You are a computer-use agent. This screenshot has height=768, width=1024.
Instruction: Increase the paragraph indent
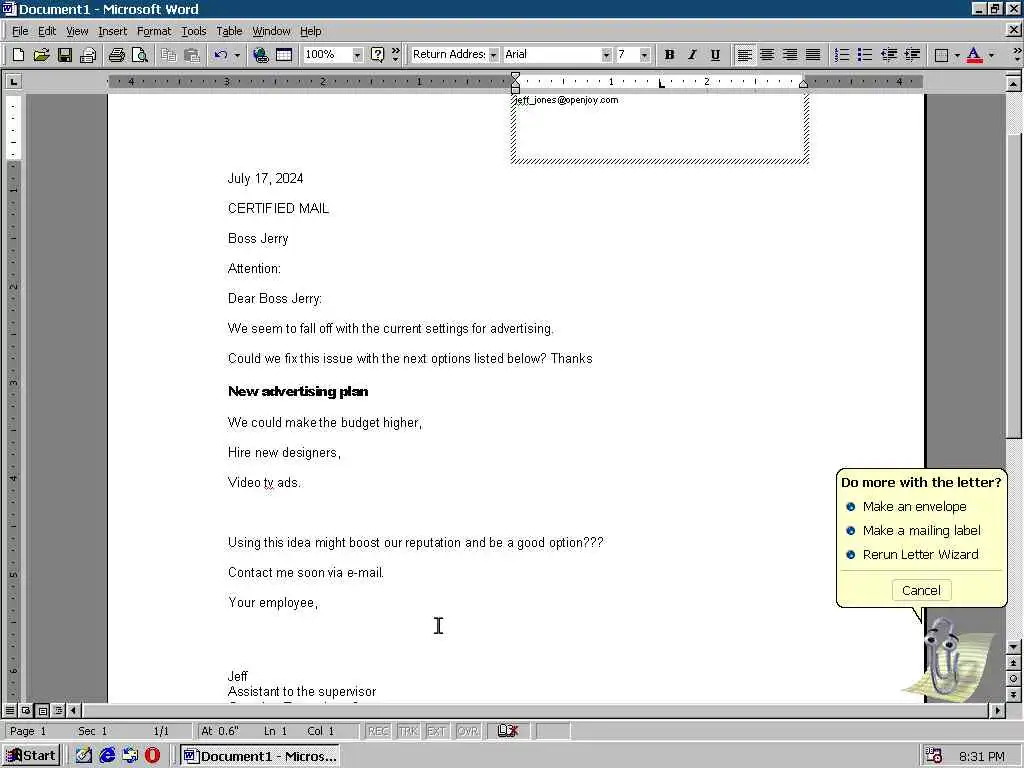912,55
